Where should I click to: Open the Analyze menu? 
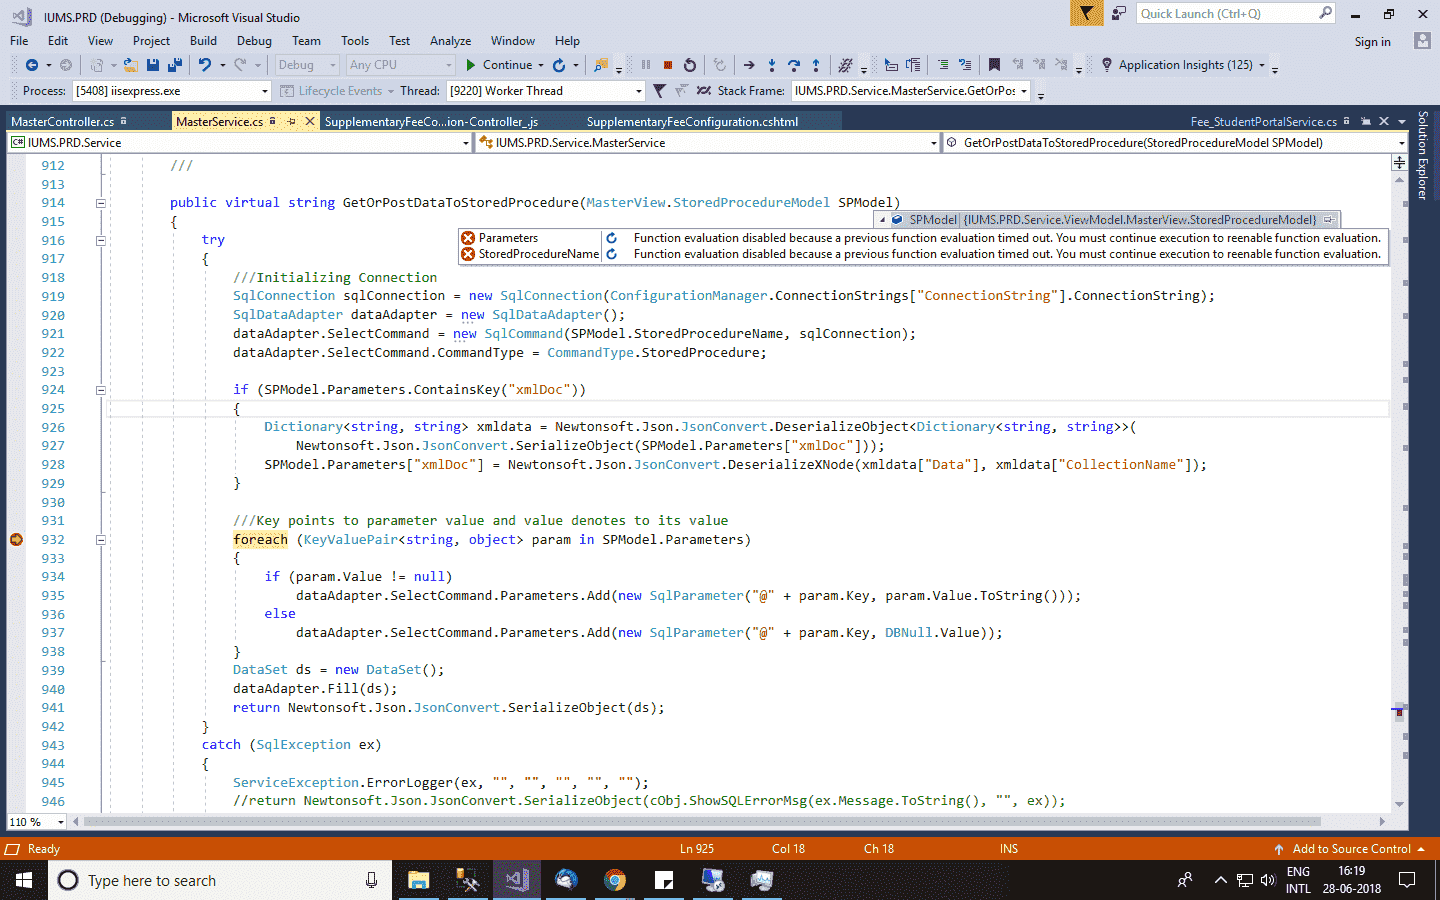[x=450, y=41]
